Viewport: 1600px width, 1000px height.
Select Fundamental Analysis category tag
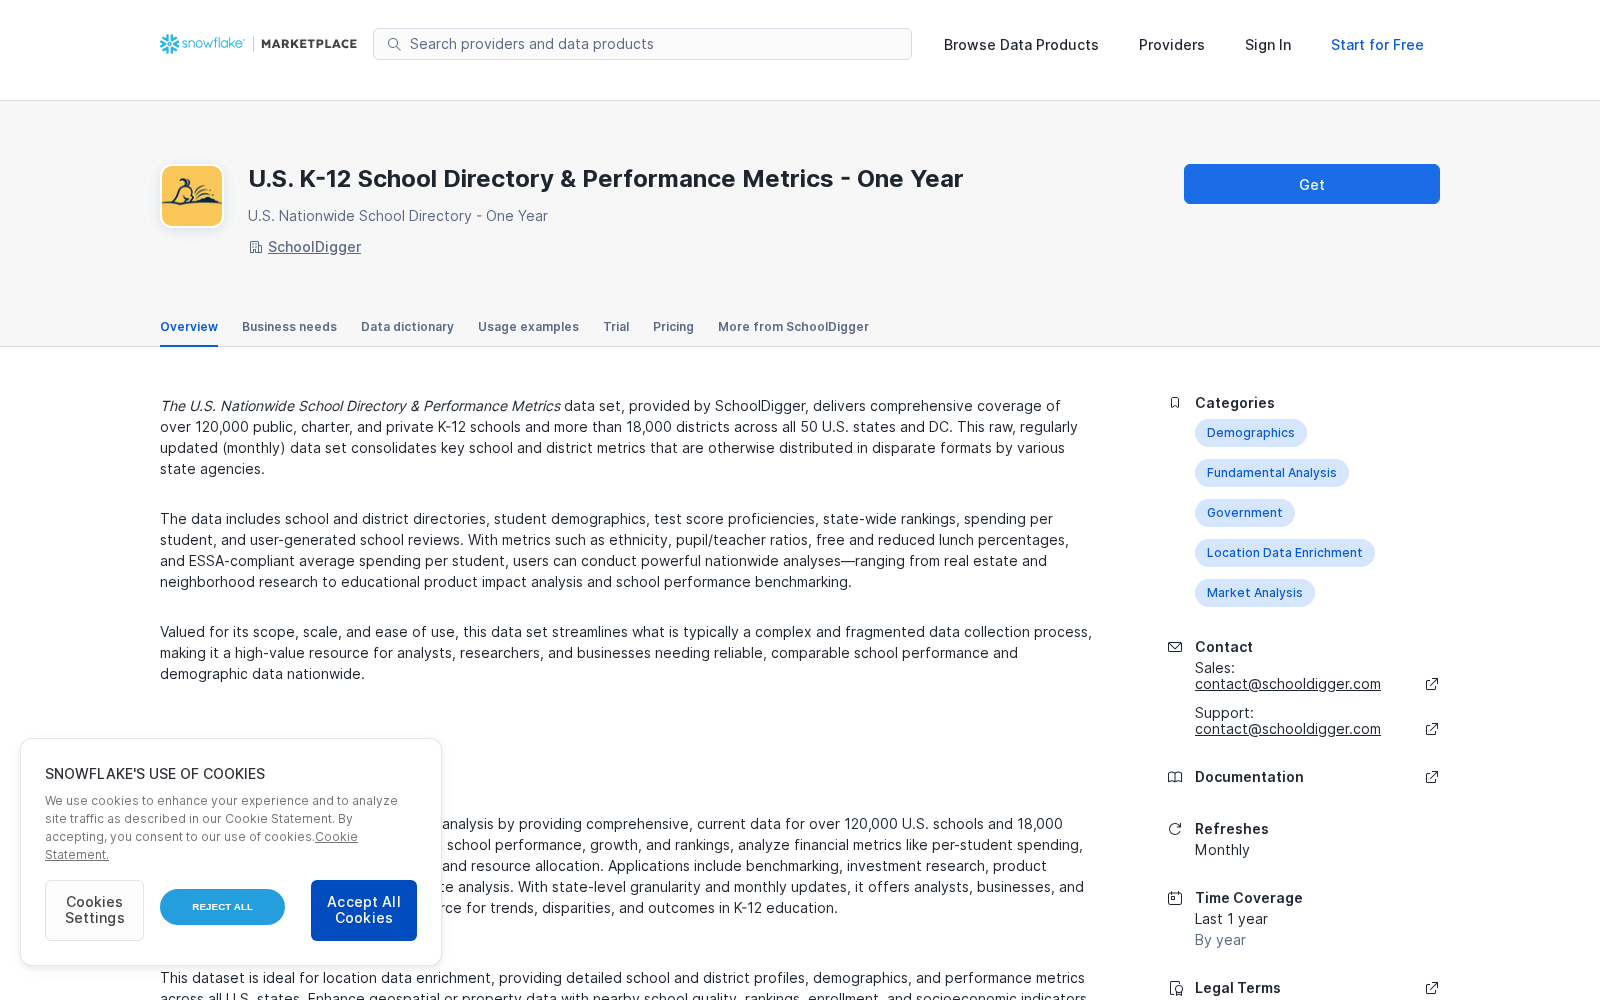click(x=1271, y=473)
